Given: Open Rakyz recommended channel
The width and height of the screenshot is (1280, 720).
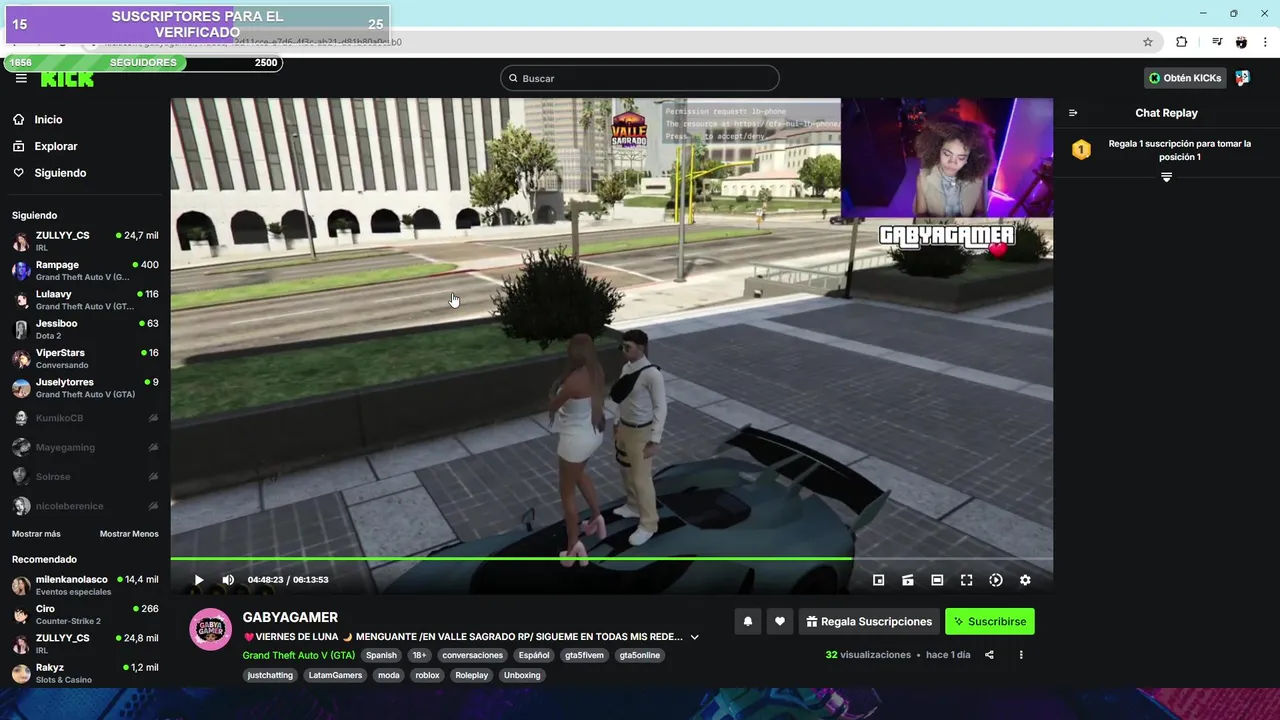Looking at the screenshot, I should 85,673.
